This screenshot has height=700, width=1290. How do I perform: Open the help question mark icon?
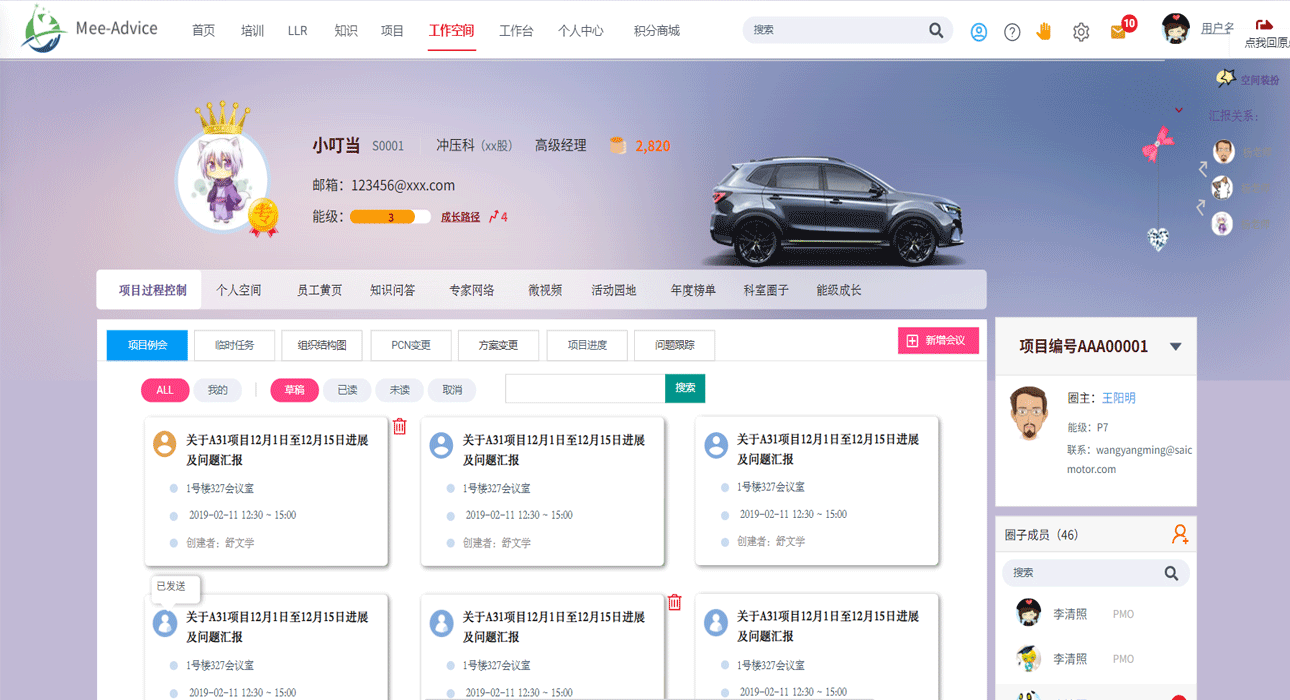[x=1012, y=31]
